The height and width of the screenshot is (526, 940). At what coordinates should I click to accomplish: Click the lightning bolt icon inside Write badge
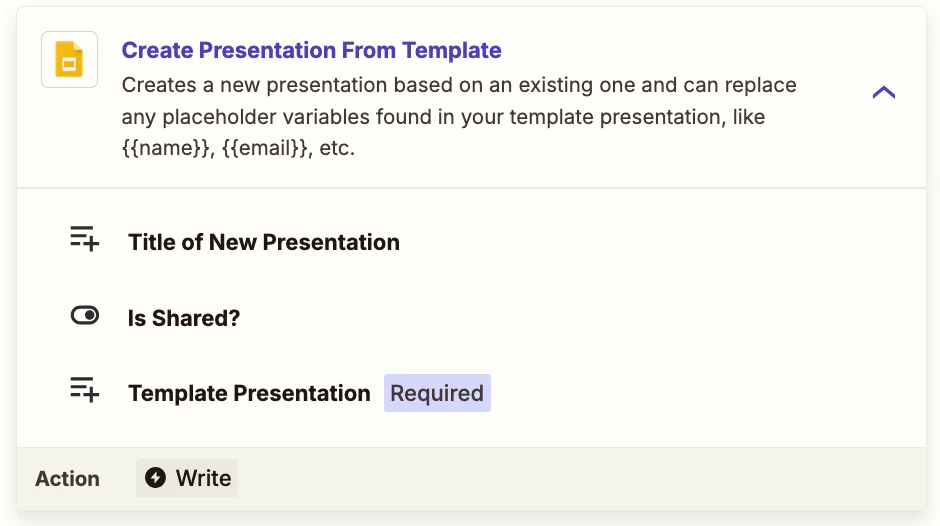click(x=155, y=478)
